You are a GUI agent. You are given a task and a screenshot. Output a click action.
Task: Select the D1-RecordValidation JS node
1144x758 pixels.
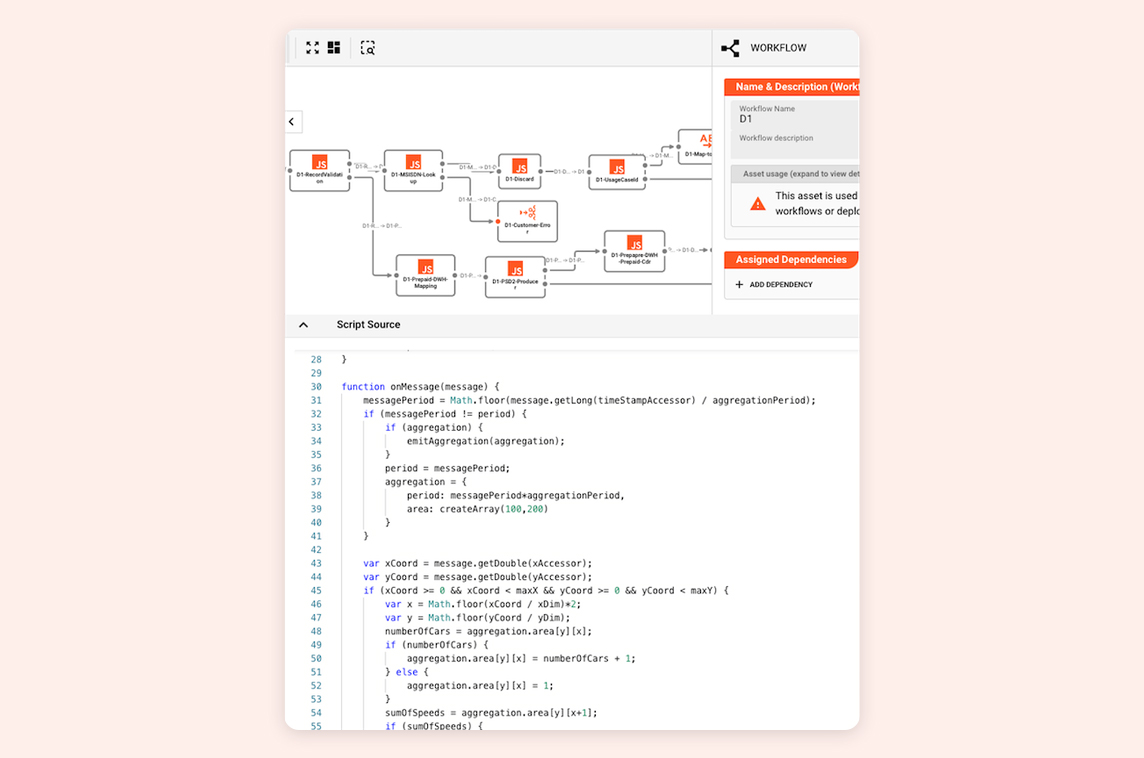[x=320, y=171]
